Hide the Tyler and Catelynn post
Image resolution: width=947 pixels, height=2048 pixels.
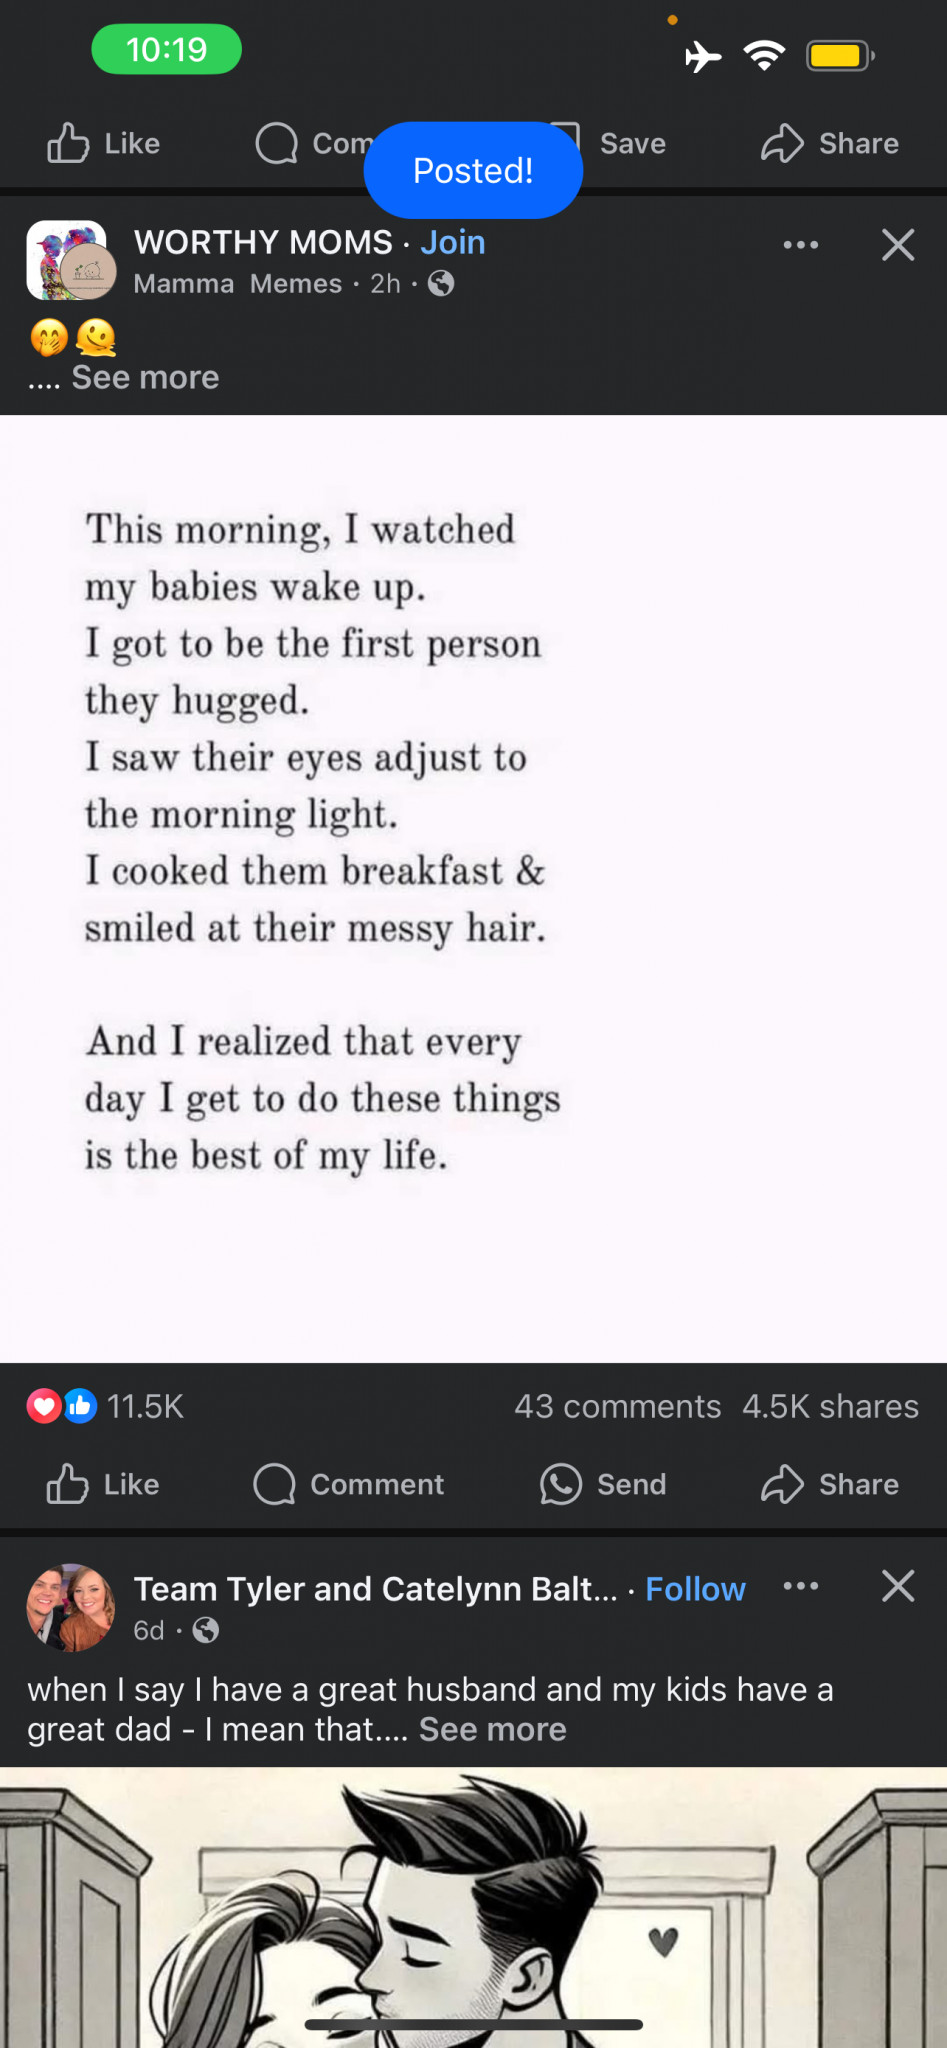pos(897,1586)
